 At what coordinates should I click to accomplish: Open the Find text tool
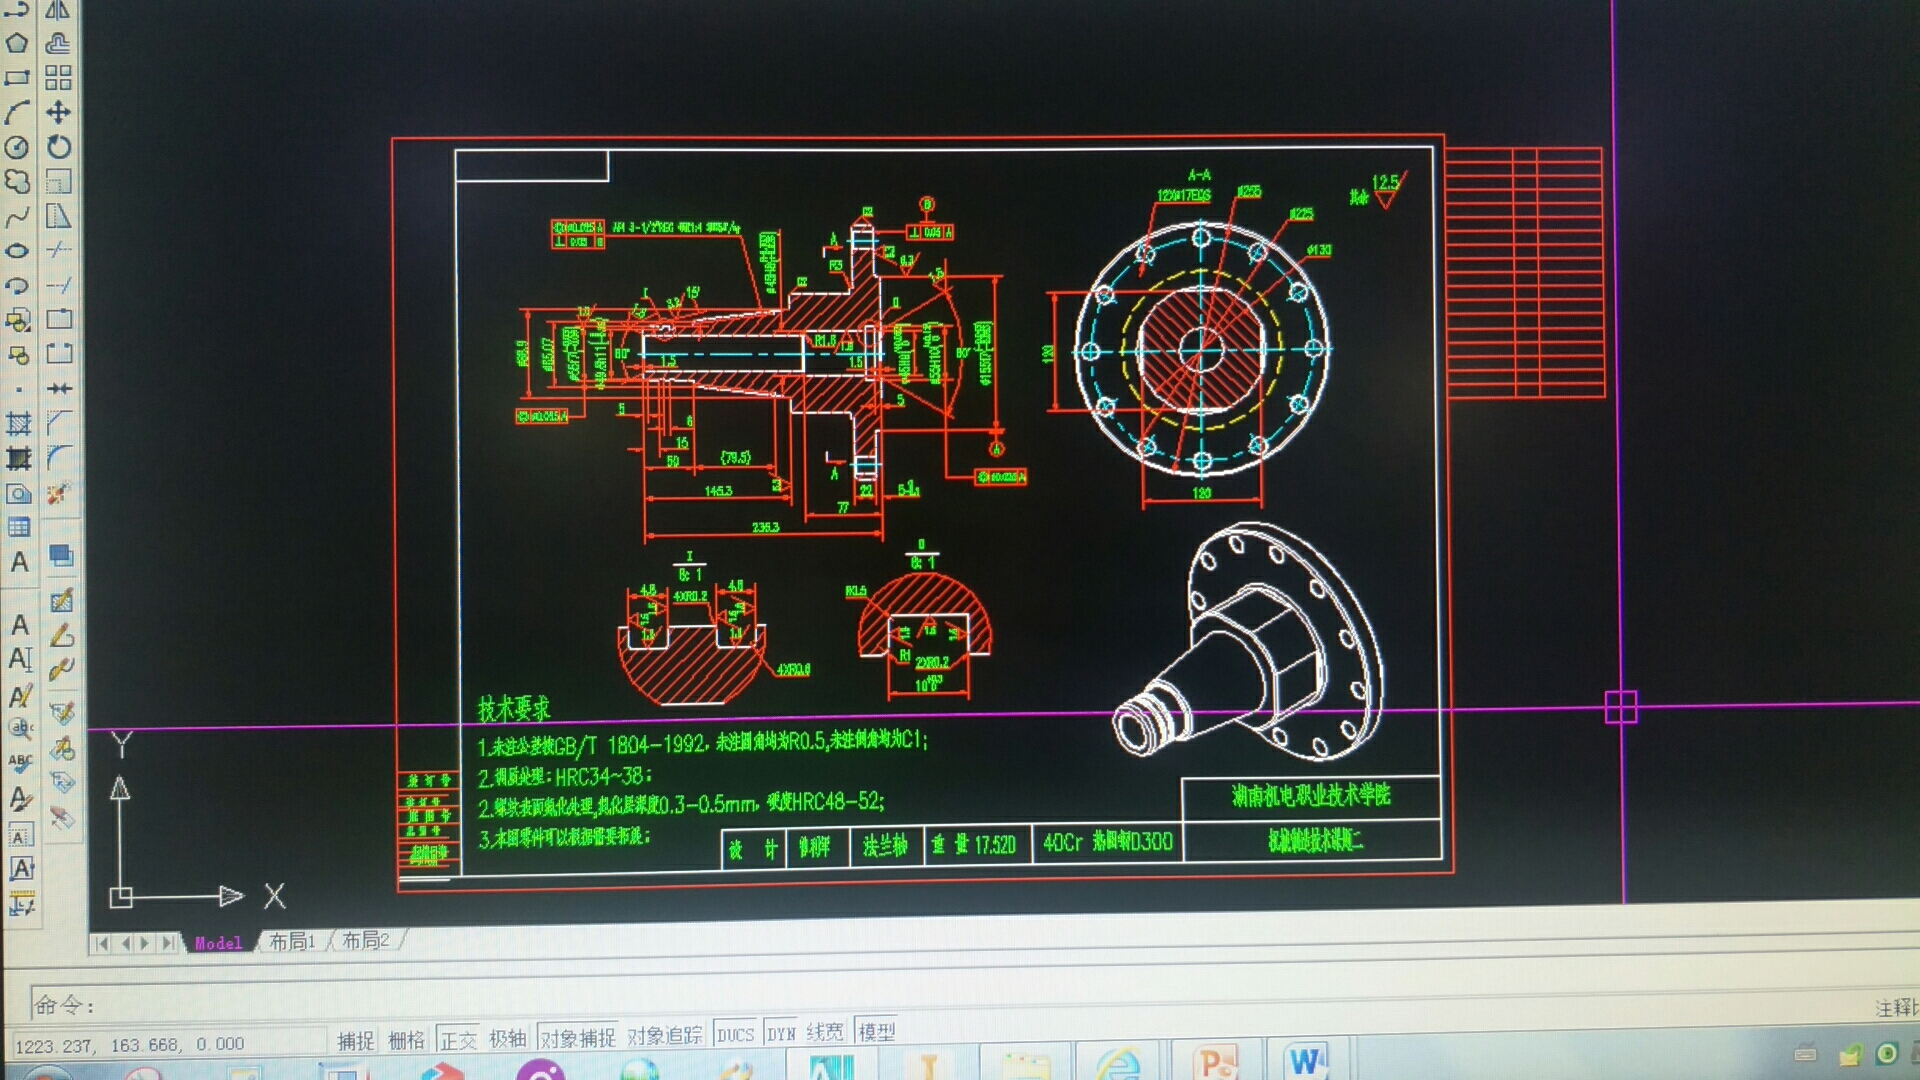click(x=20, y=728)
